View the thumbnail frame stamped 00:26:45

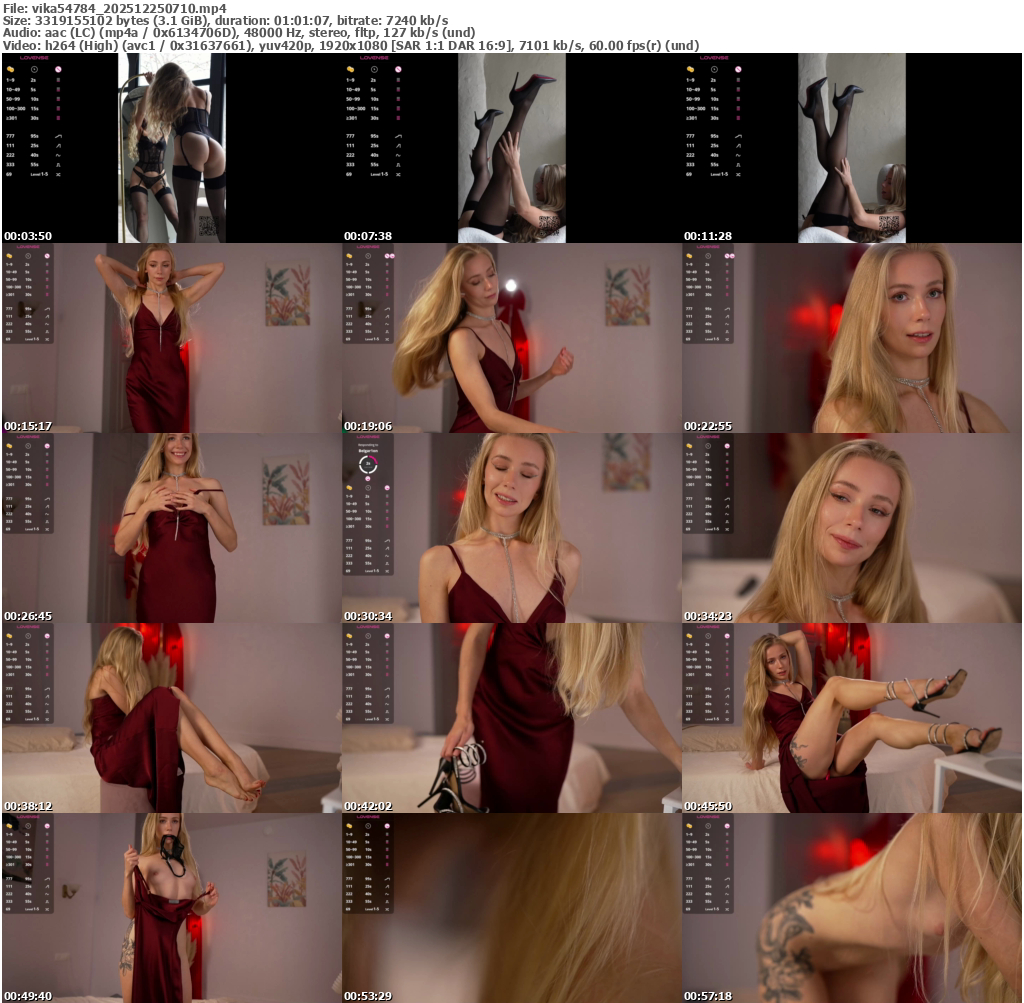pos(171,528)
